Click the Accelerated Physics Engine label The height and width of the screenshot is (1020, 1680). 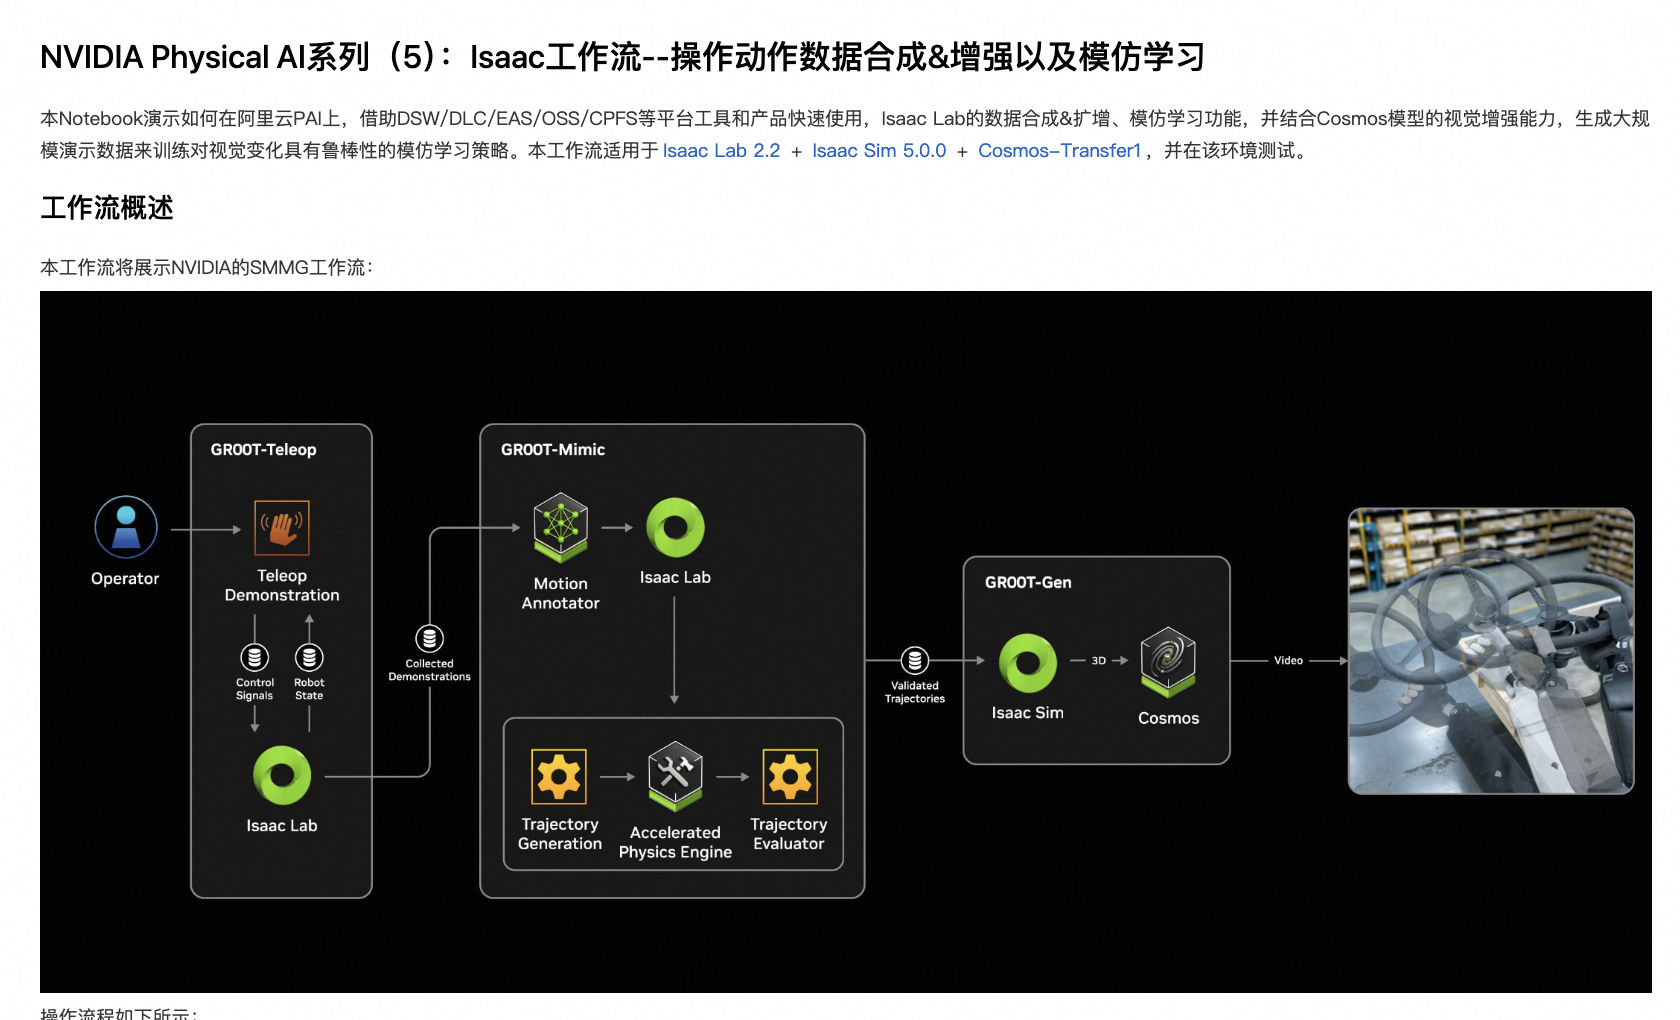point(675,842)
